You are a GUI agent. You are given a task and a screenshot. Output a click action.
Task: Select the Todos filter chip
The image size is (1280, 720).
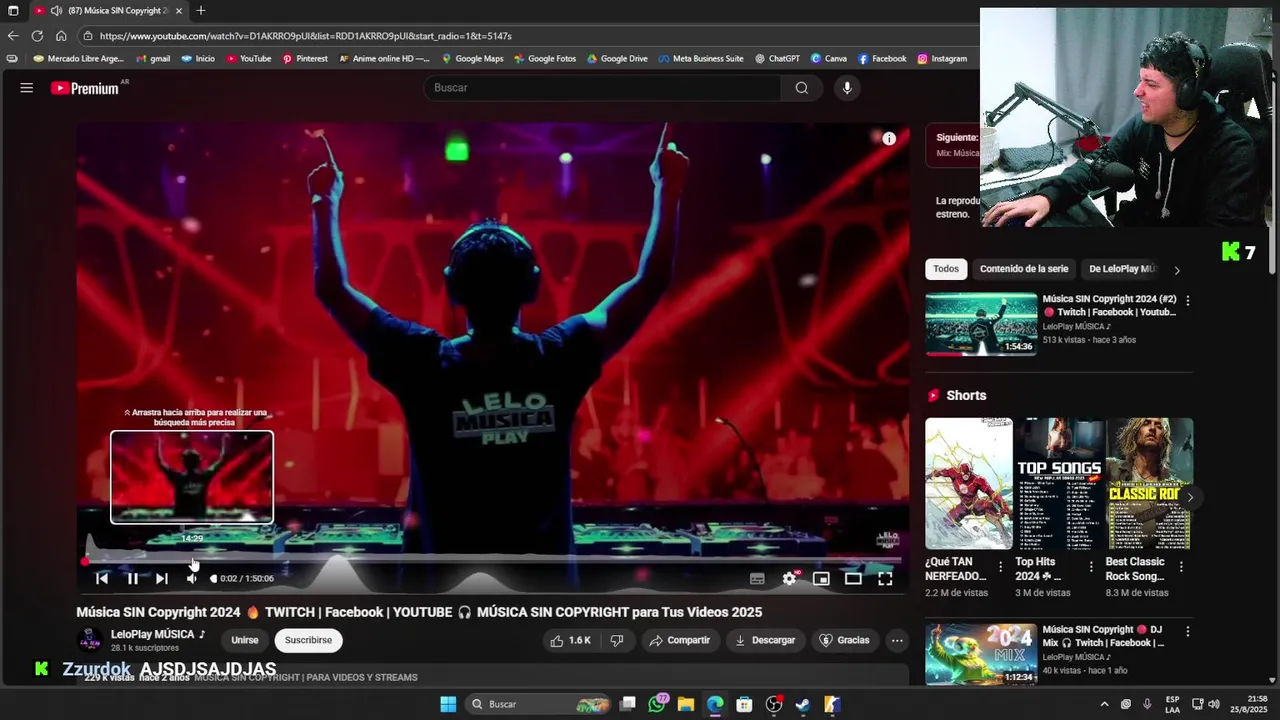point(946,269)
